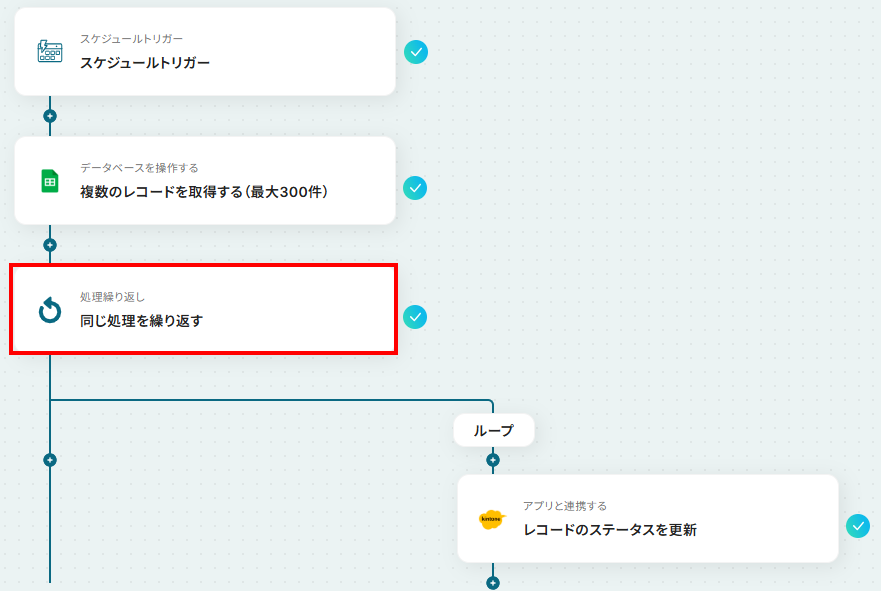Click checkmark beside 同じ処理を繰り返す step

point(415,317)
